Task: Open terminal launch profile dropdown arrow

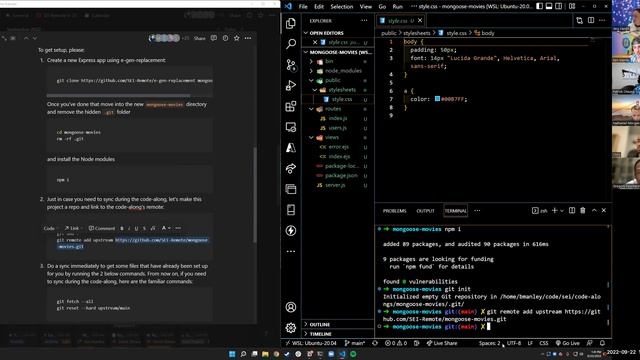Action: tap(562, 211)
